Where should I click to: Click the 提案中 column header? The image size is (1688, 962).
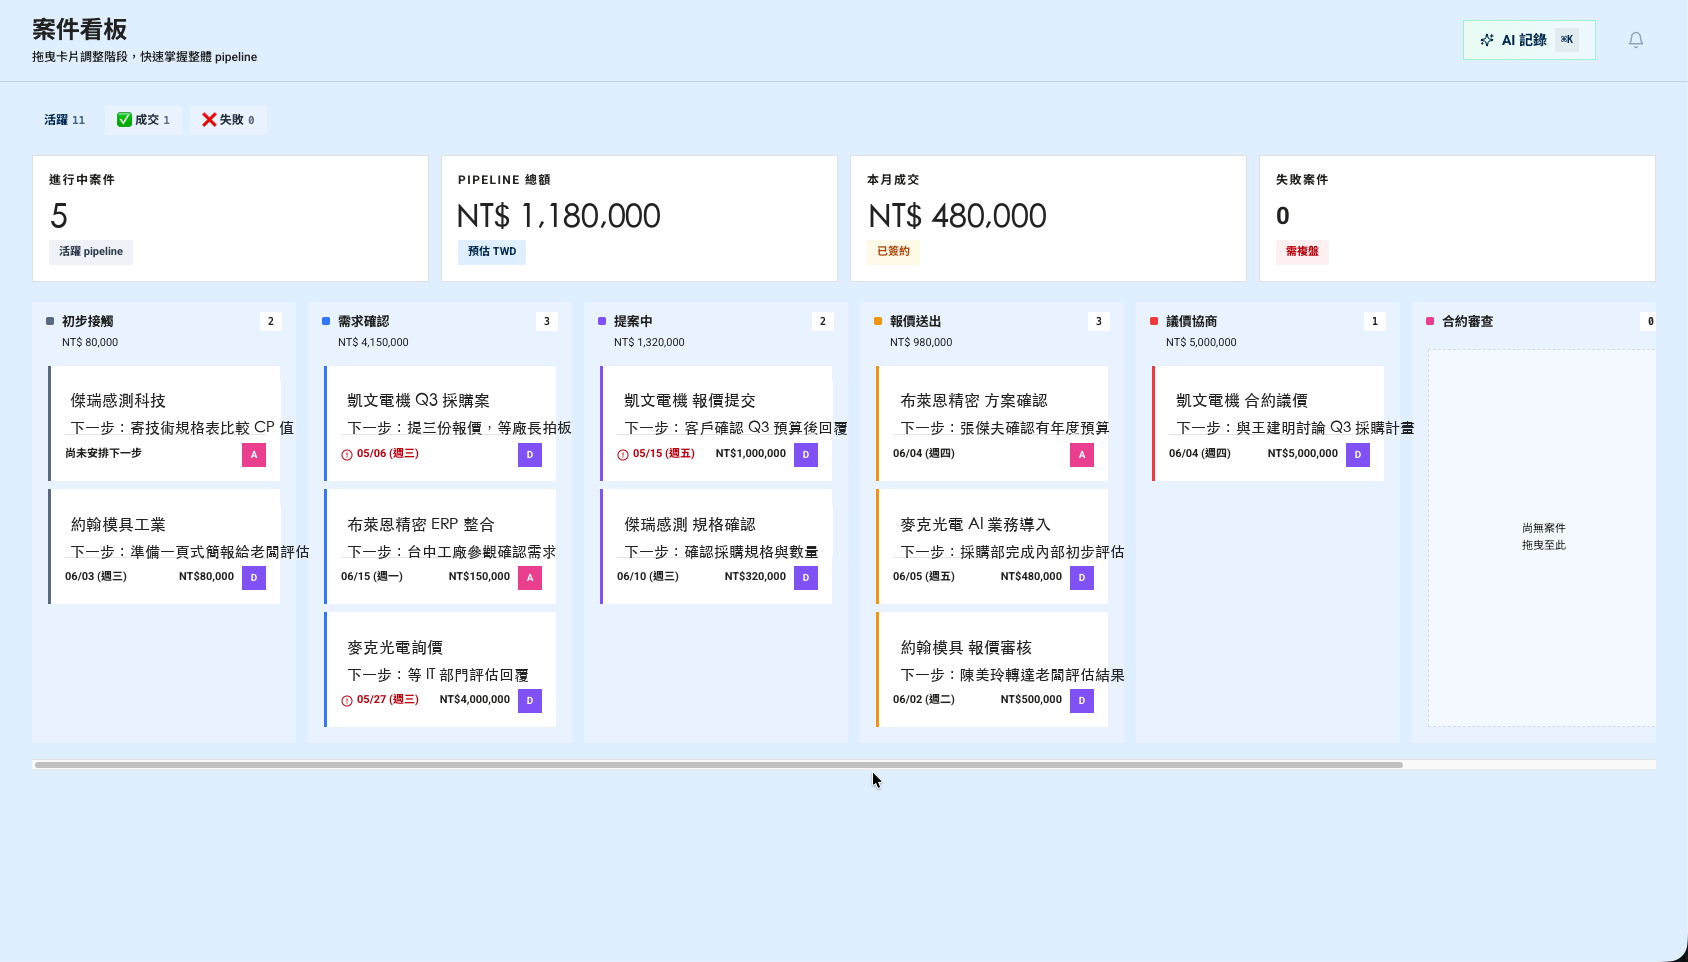[x=633, y=321]
